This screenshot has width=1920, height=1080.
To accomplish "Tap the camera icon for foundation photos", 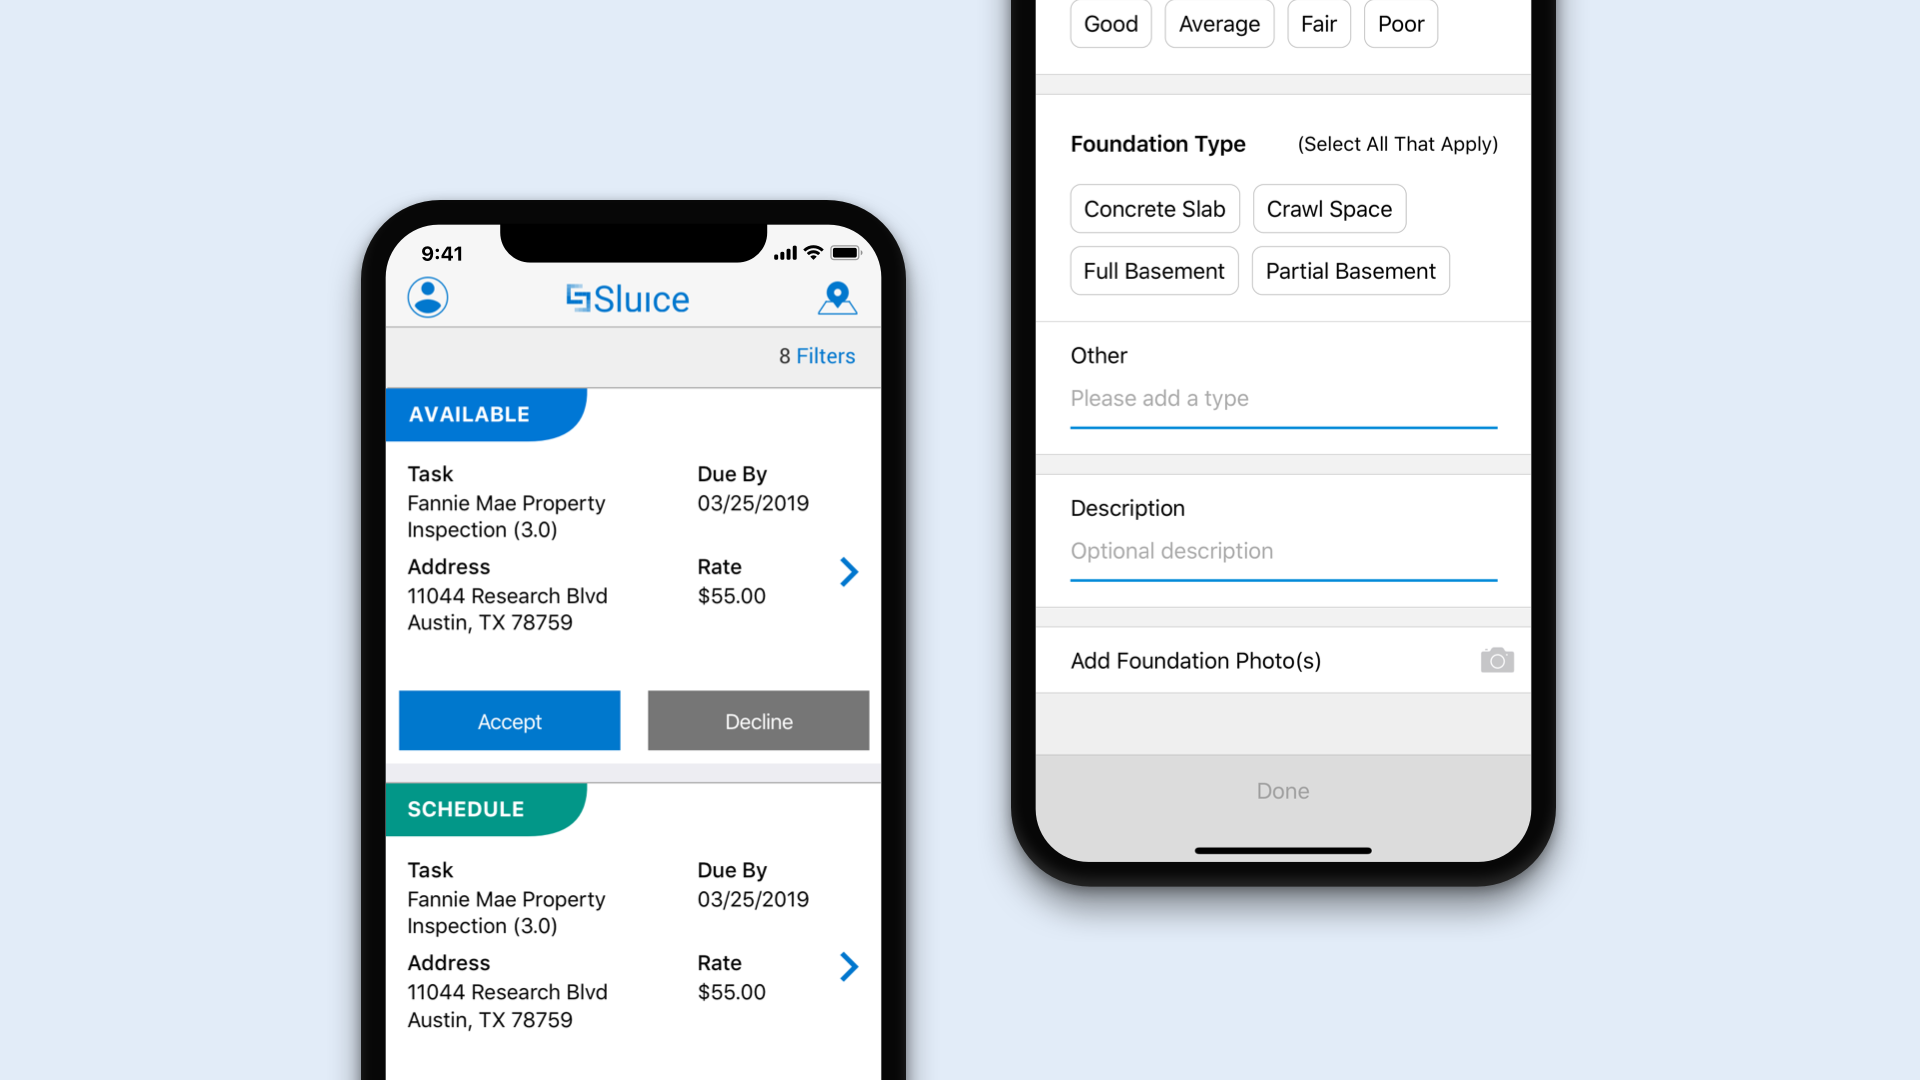I will point(1497,661).
